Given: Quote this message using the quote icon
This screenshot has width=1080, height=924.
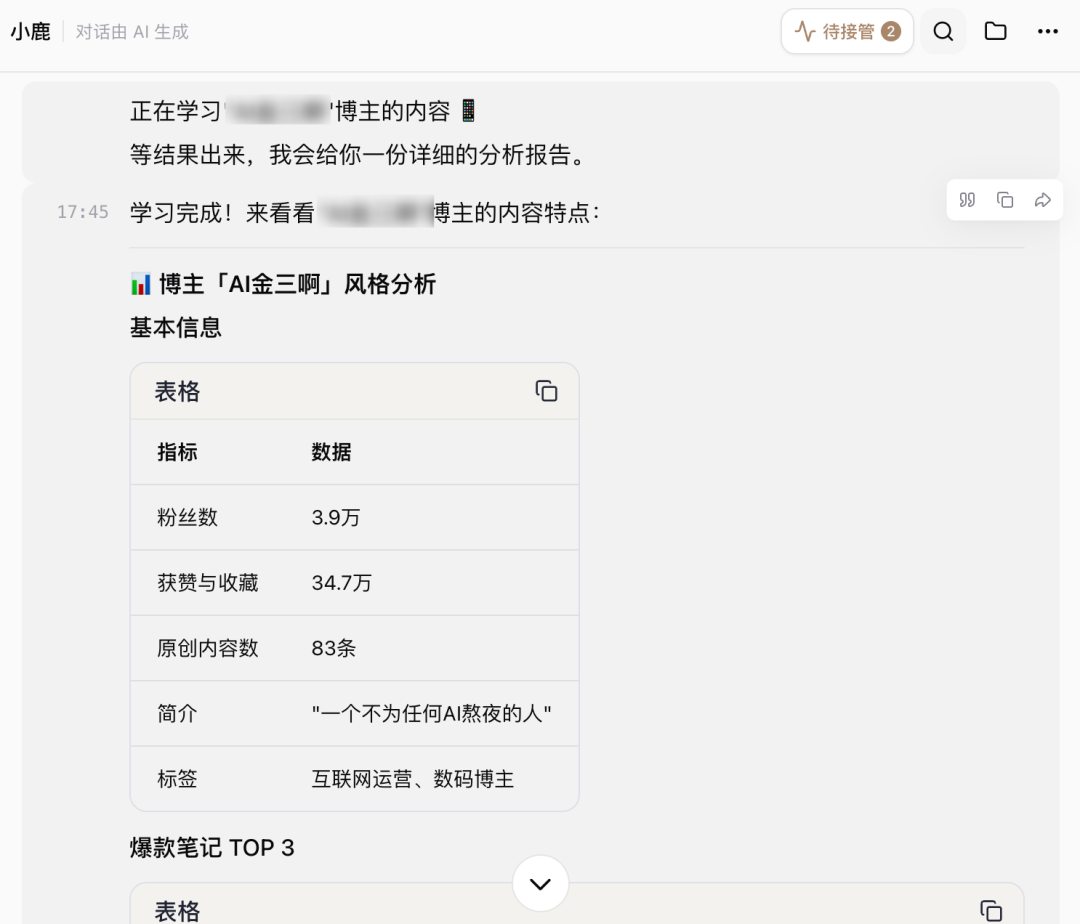Looking at the screenshot, I should pyautogui.click(x=967, y=200).
